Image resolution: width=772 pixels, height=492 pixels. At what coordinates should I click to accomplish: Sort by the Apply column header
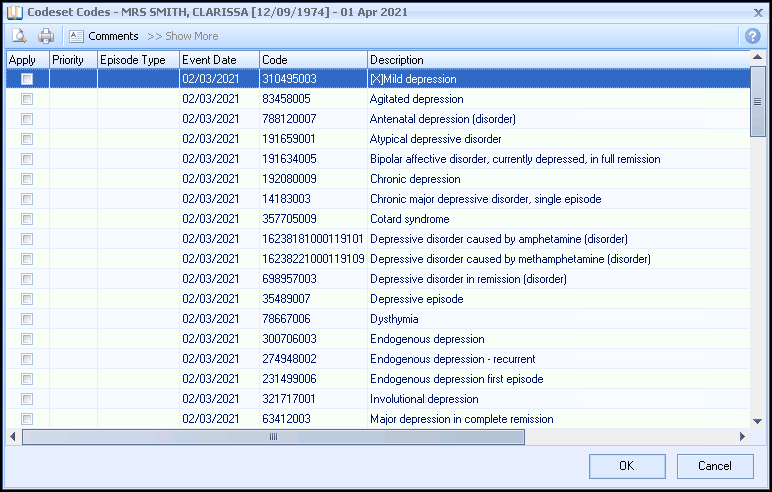point(28,60)
